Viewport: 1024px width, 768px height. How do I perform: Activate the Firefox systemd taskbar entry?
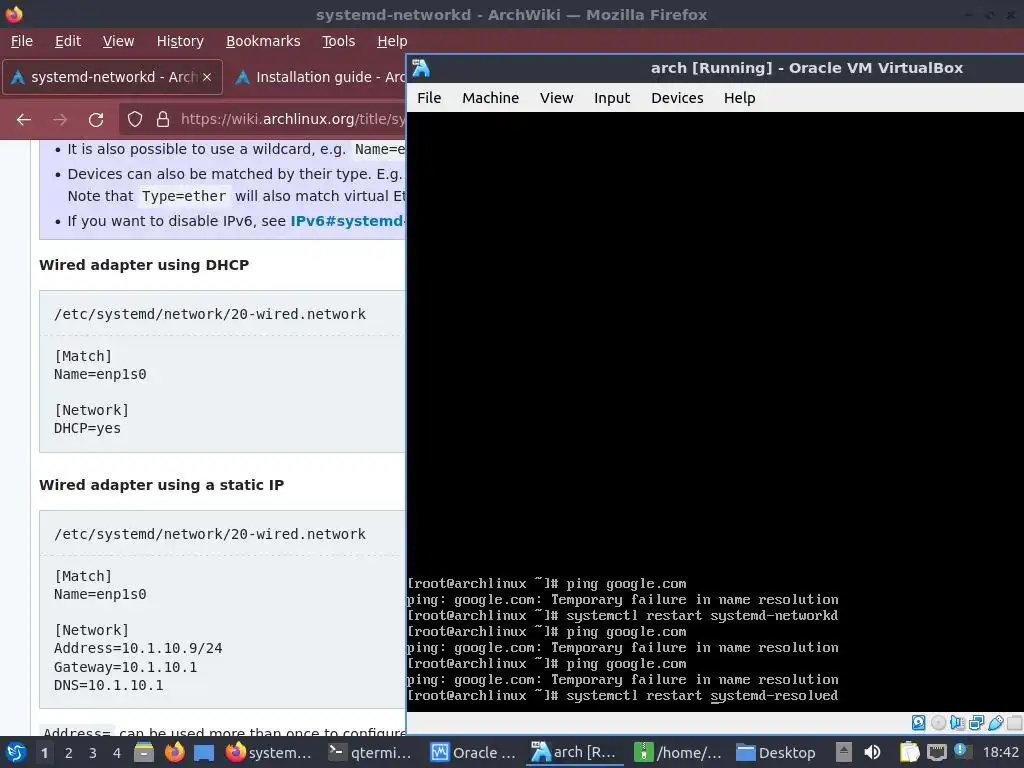tap(269, 753)
